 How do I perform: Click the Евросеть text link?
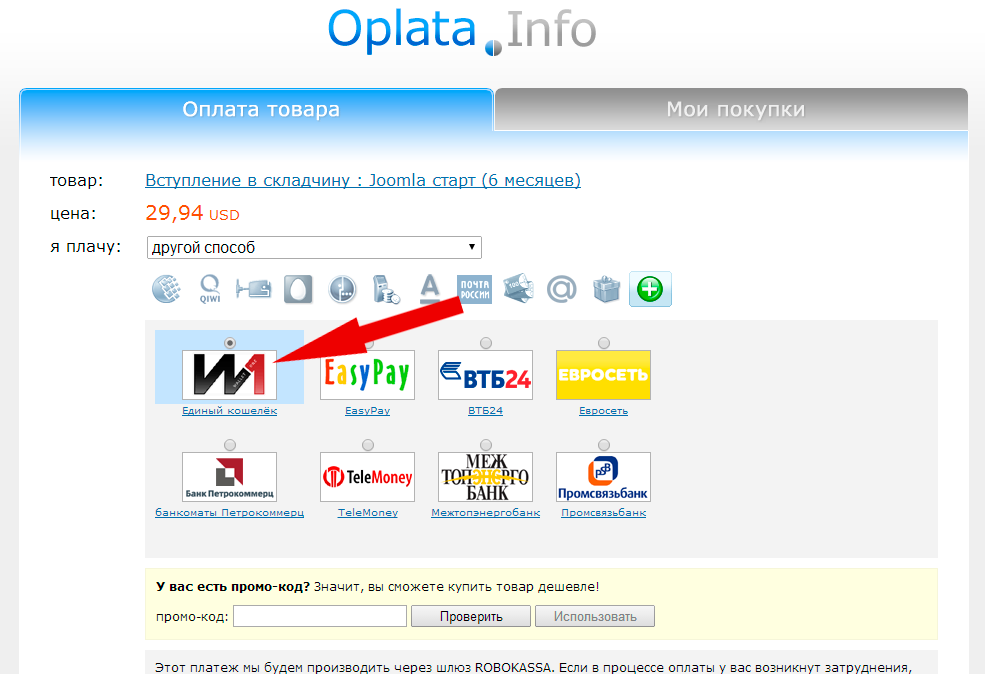tap(604, 411)
